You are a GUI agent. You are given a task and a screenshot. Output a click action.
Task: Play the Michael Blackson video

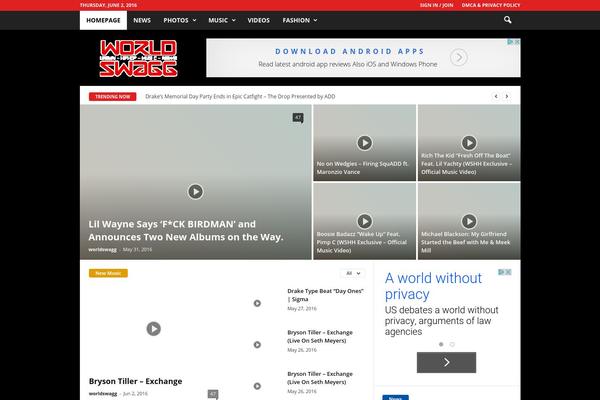click(469, 221)
